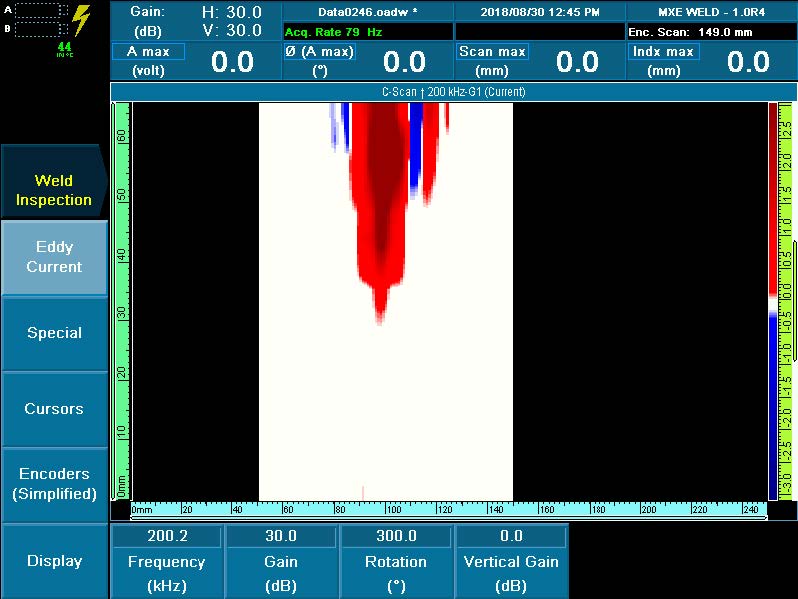Open the Special submenu
This screenshot has height=599, width=798.
pyautogui.click(x=54, y=333)
